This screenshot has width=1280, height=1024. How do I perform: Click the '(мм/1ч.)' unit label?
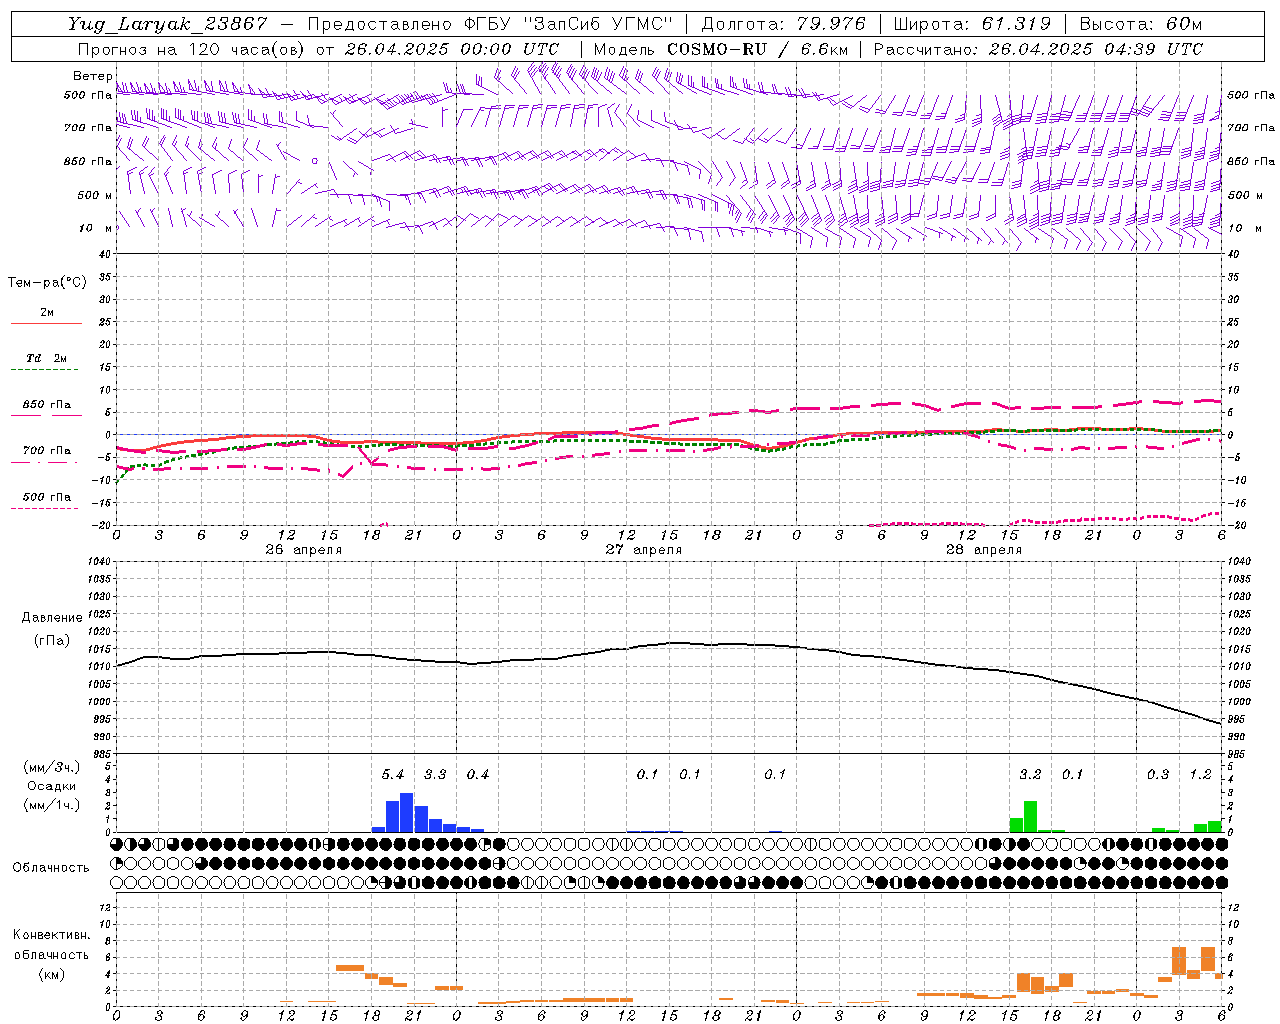[51, 805]
